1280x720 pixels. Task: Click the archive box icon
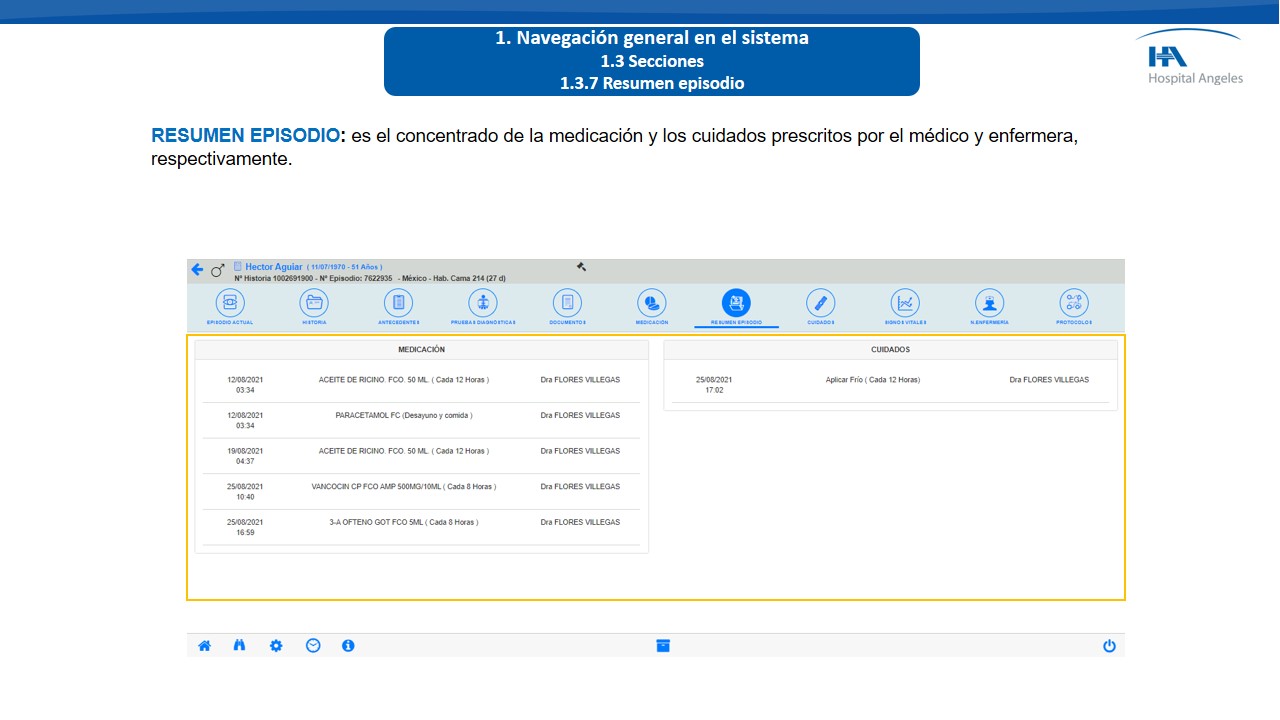click(663, 646)
